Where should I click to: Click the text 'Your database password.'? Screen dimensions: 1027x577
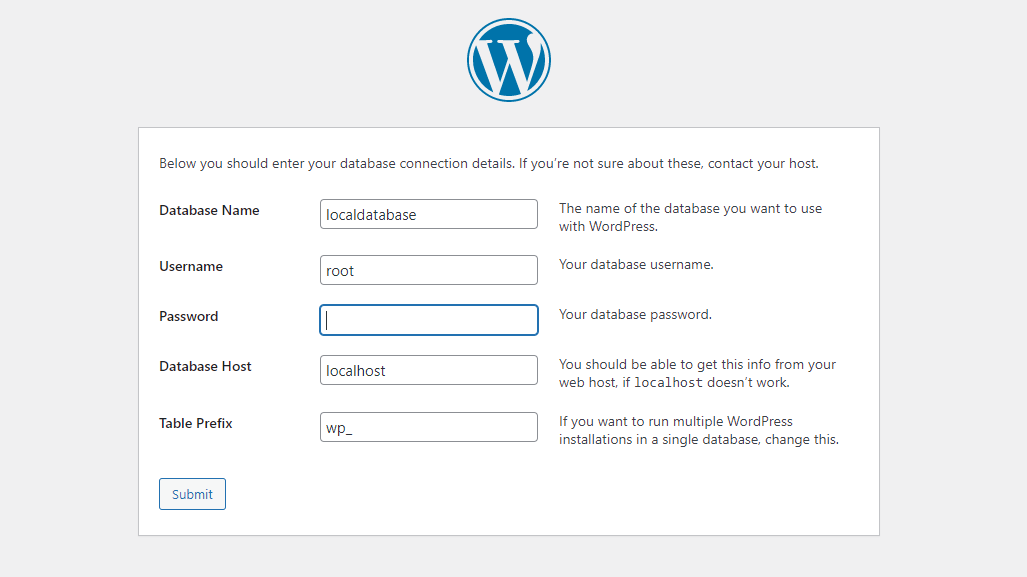click(x=635, y=314)
